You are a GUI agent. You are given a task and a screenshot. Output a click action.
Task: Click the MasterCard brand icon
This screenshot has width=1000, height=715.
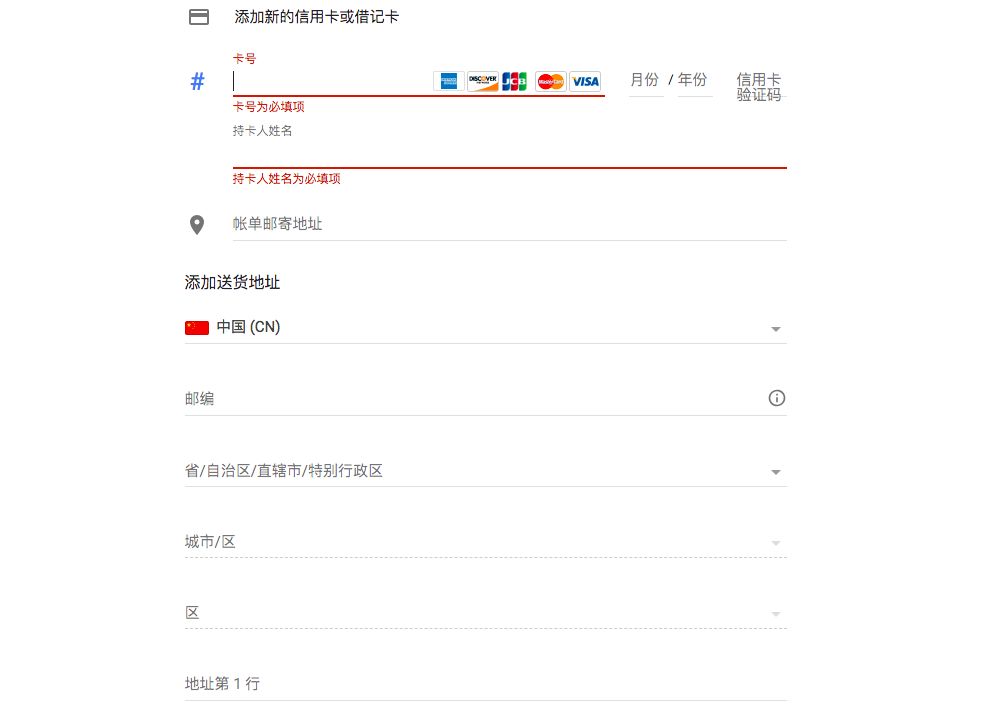pos(548,81)
